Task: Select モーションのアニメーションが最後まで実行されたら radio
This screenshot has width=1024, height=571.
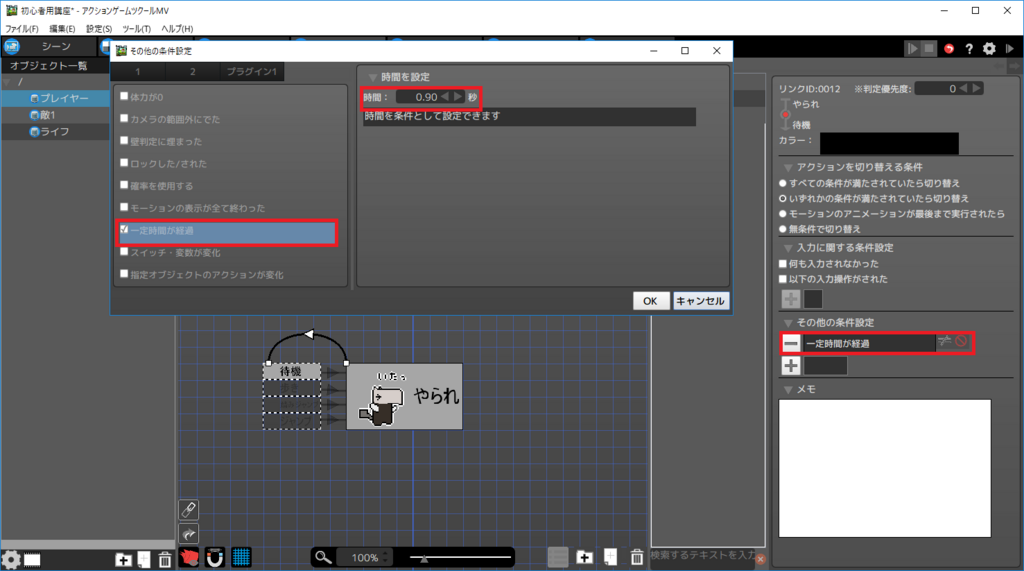Action: [x=783, y=214]
